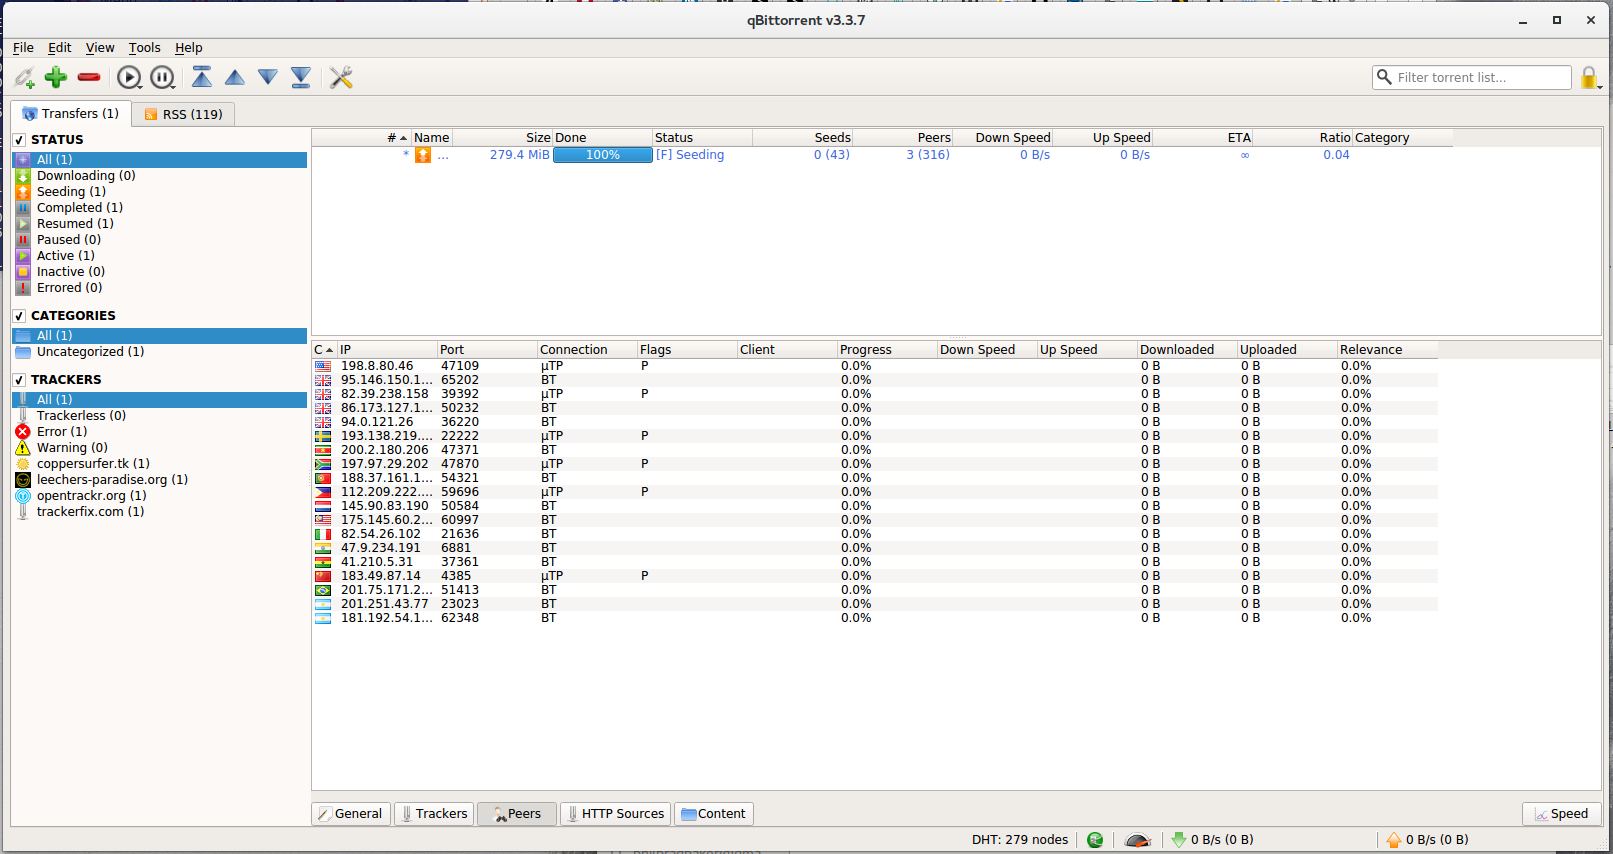Toggle the STATUS filter checkbox
1613x854 pixels.
click(19, 140)
